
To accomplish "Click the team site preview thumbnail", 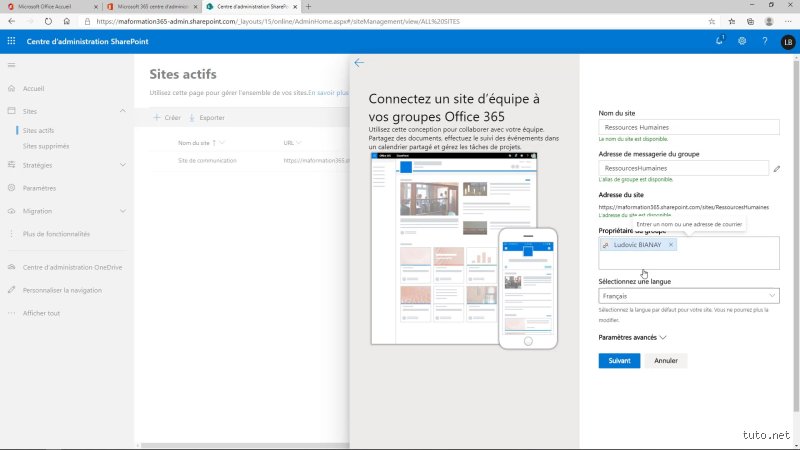I will (x=464, y=251).
